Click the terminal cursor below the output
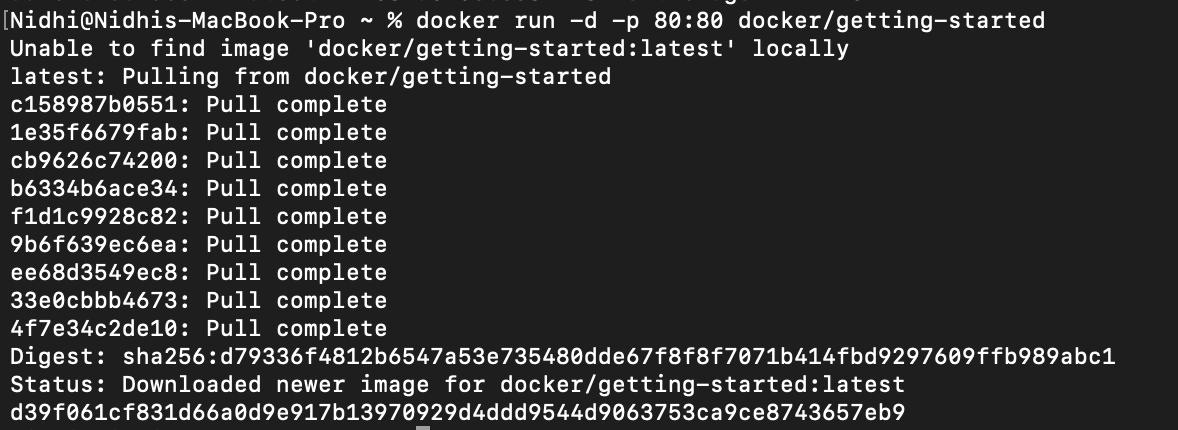This screenshot has width=1178, height=430. pos(423,427)
